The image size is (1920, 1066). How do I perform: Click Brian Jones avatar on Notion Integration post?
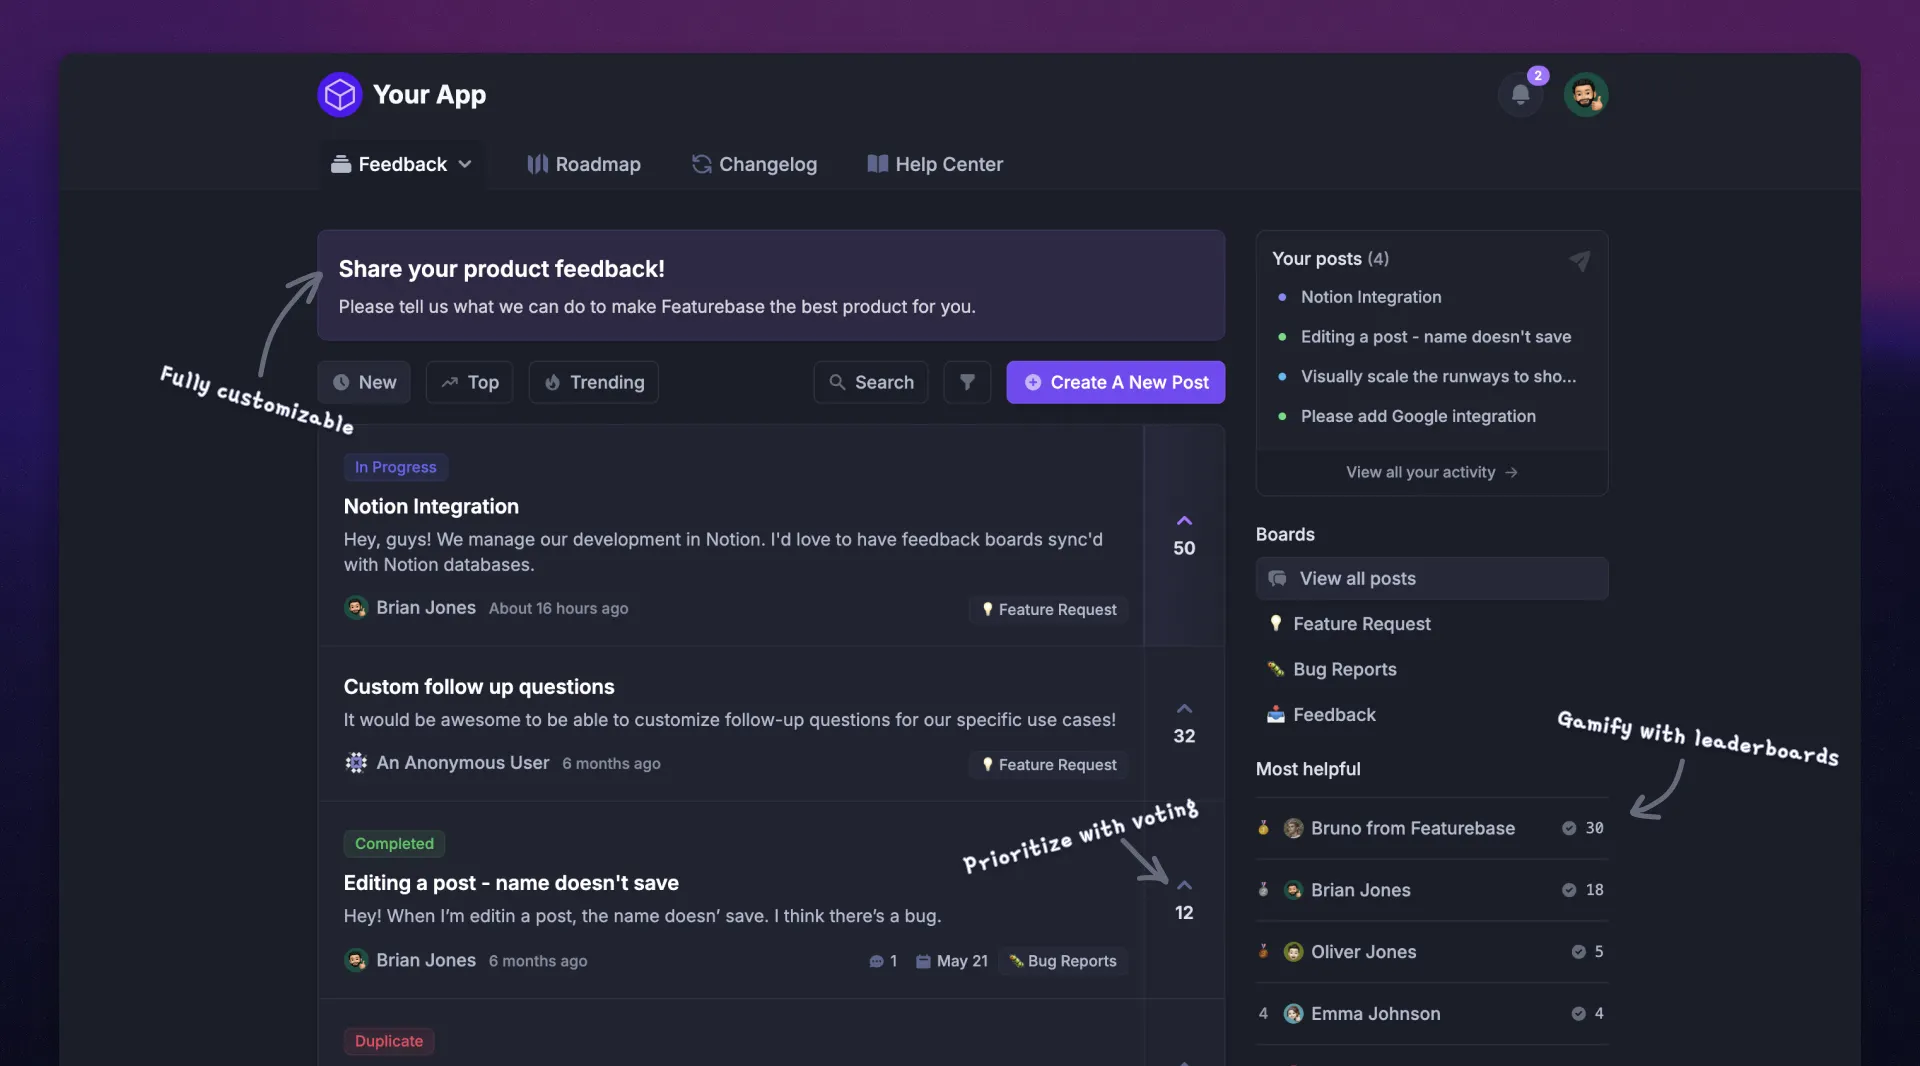(356, 608)
